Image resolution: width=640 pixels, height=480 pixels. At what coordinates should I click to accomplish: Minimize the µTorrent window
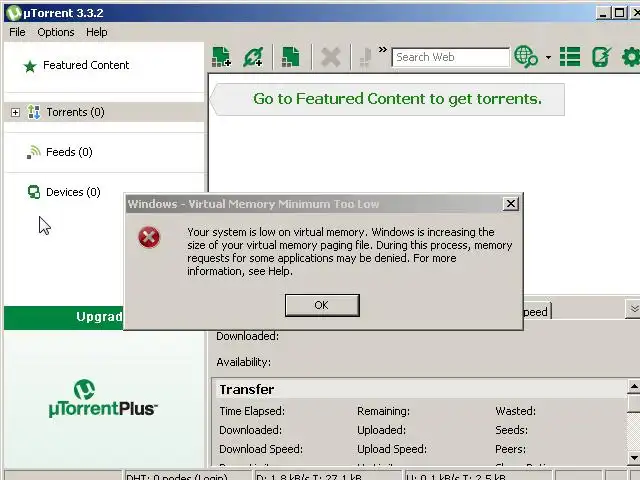(603, 13)
